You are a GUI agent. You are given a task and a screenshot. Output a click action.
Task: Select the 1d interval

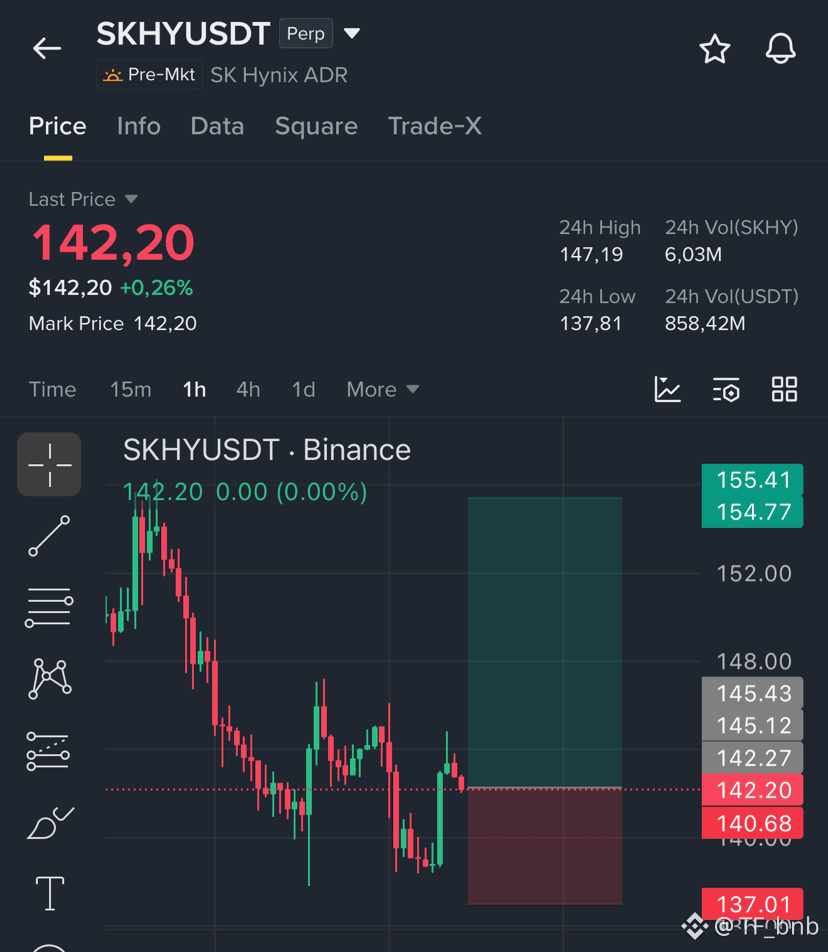click(x=304, y=389)
